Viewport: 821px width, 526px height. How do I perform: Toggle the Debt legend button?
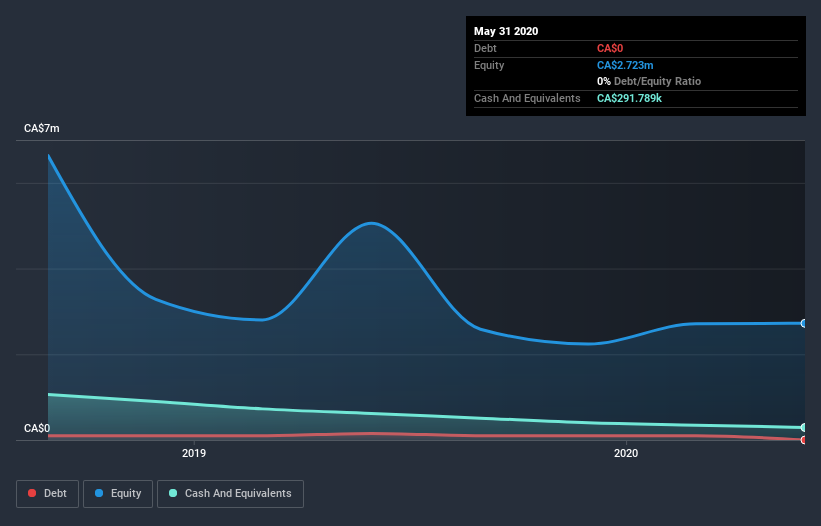click(x=47, y=494)
